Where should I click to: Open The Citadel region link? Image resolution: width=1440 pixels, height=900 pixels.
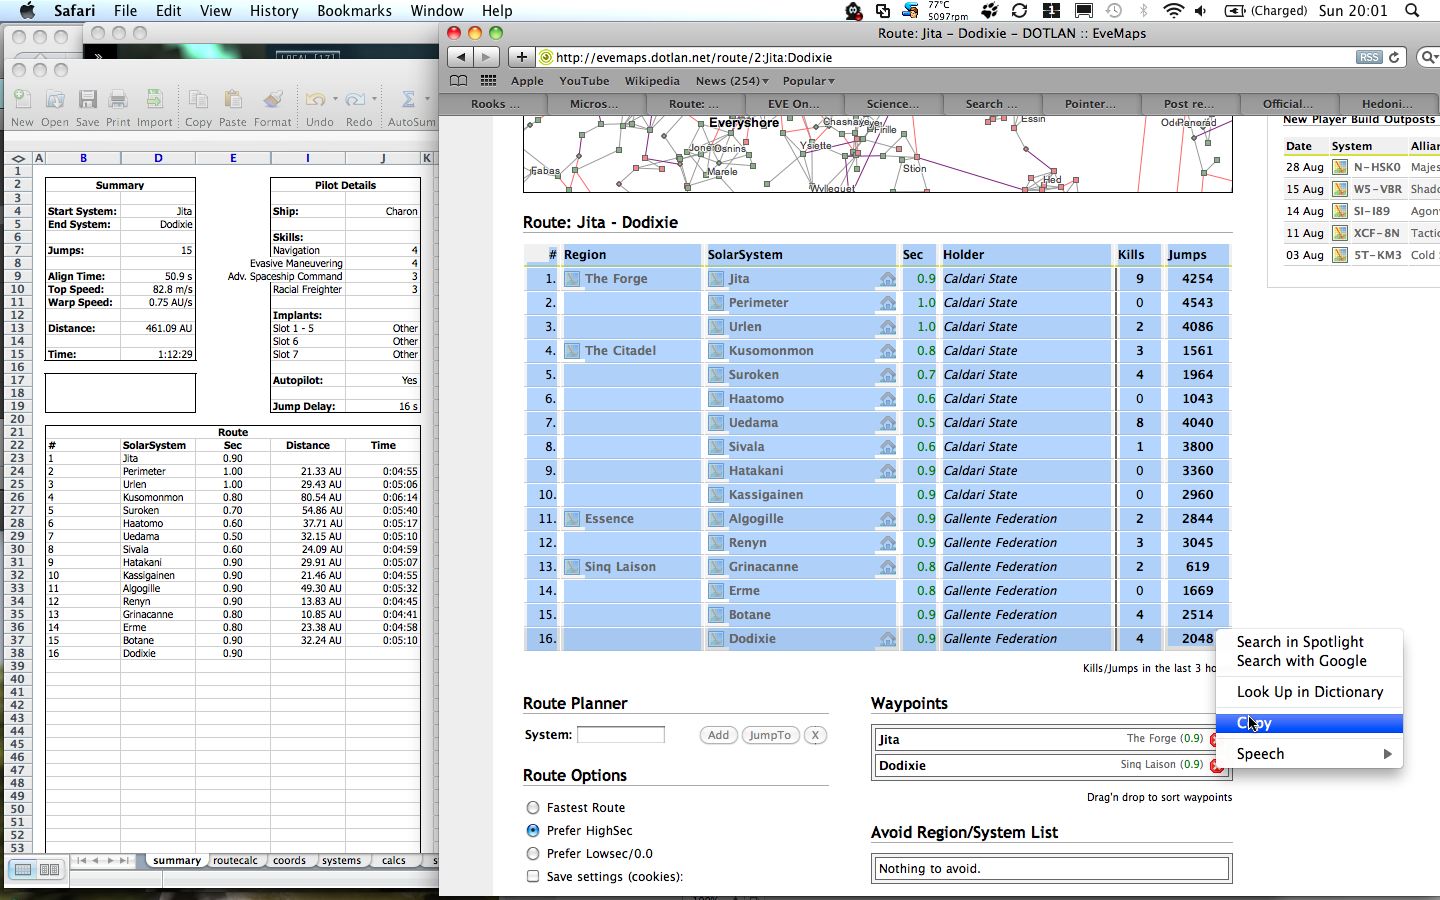pyautogui.click(x=620, y=351)
